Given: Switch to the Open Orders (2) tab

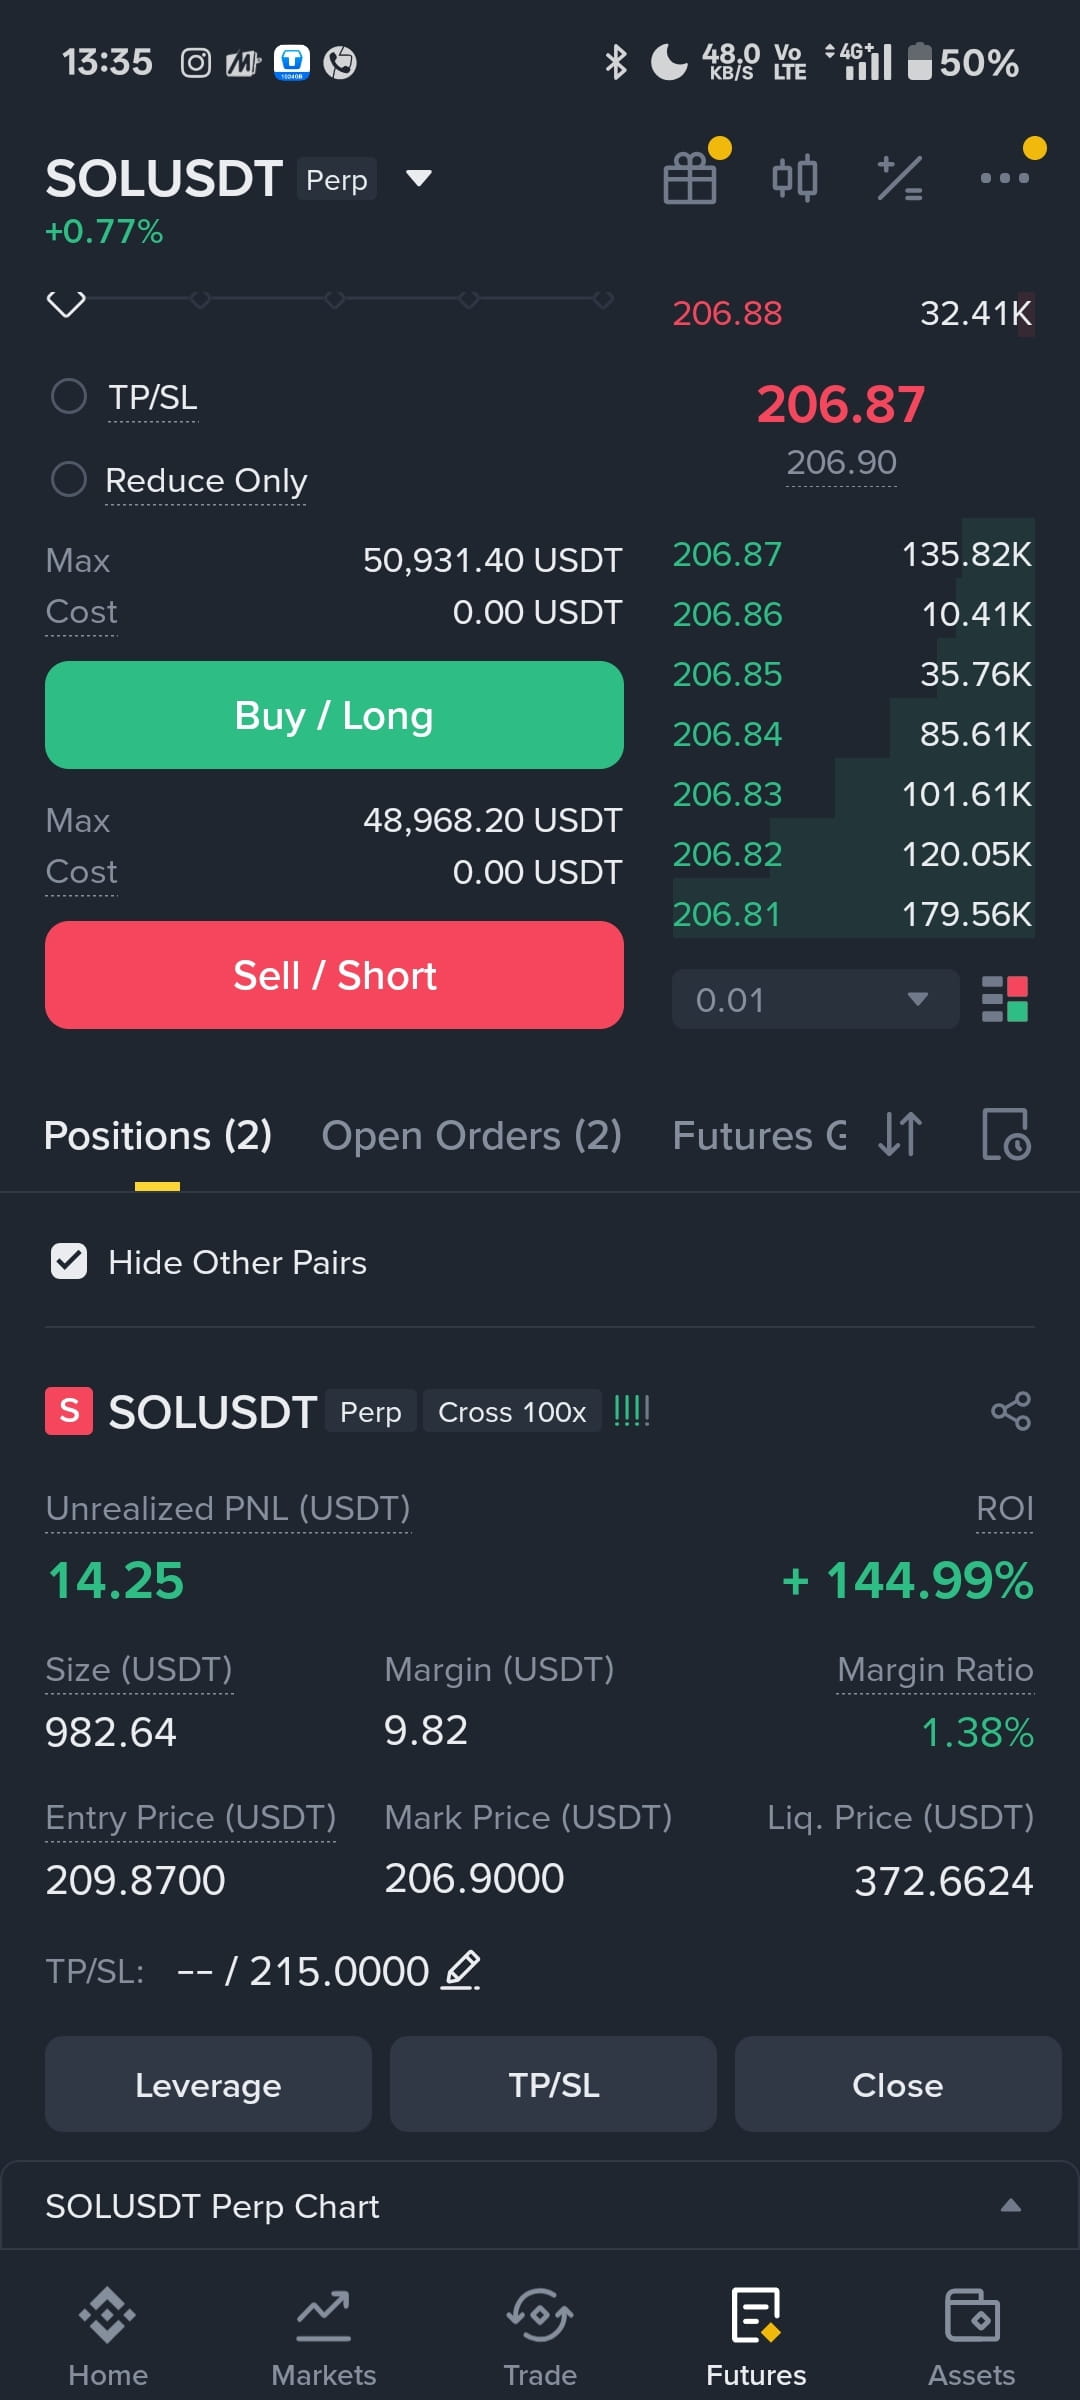Looking at the screenshot, I should coord(471,1136).
